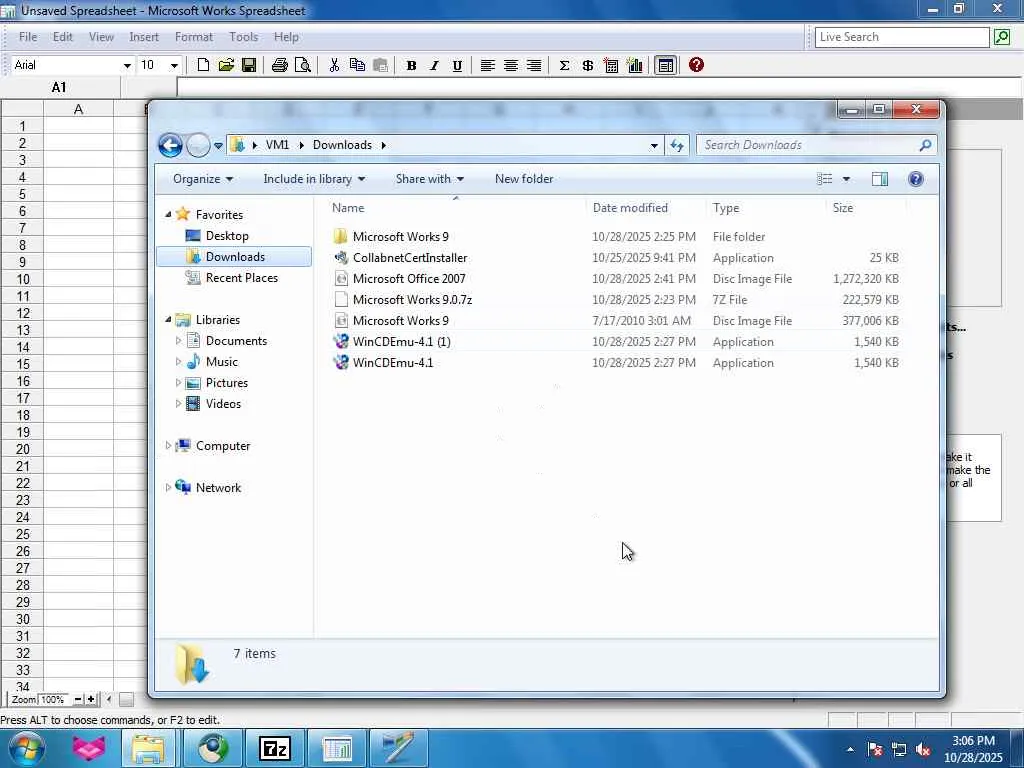Apply currency format with dollar icon

coord(588,65)
